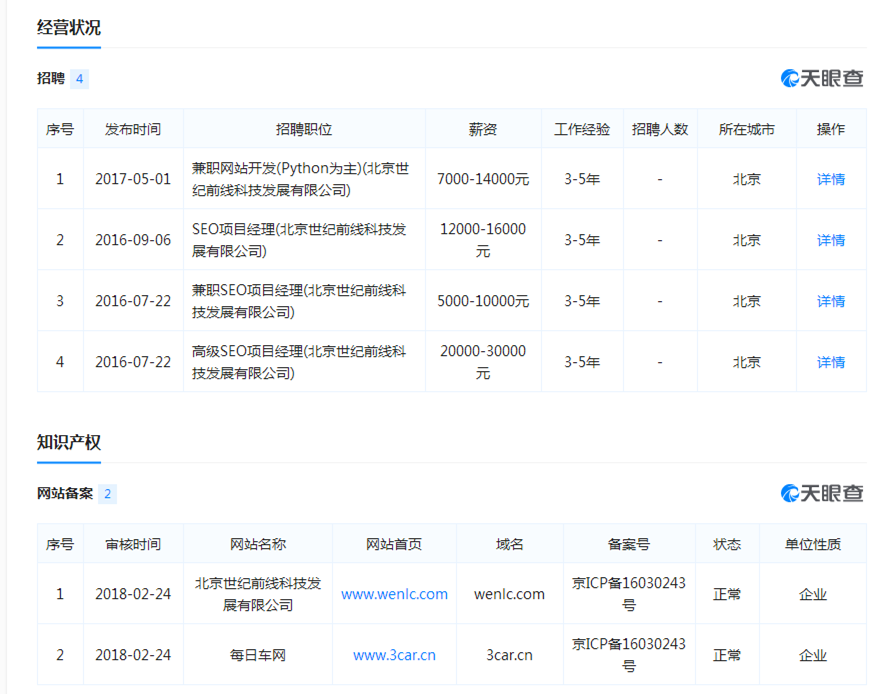Screen dimensions: 890x694
Task: Click the 域名 column header
Action: (x=509, y=544)
